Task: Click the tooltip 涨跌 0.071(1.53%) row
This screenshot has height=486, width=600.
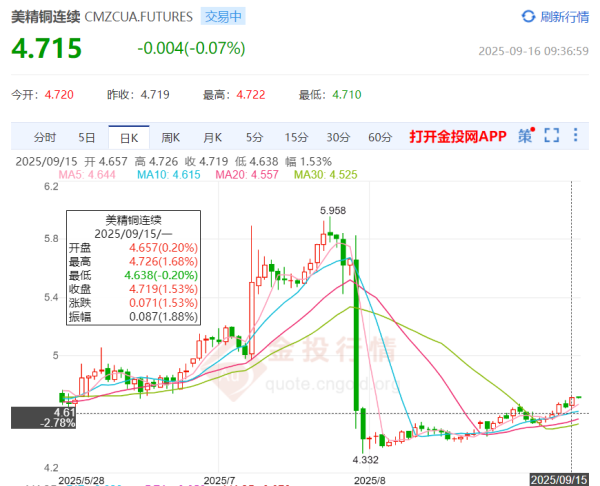Action: [x=133, y=303]
